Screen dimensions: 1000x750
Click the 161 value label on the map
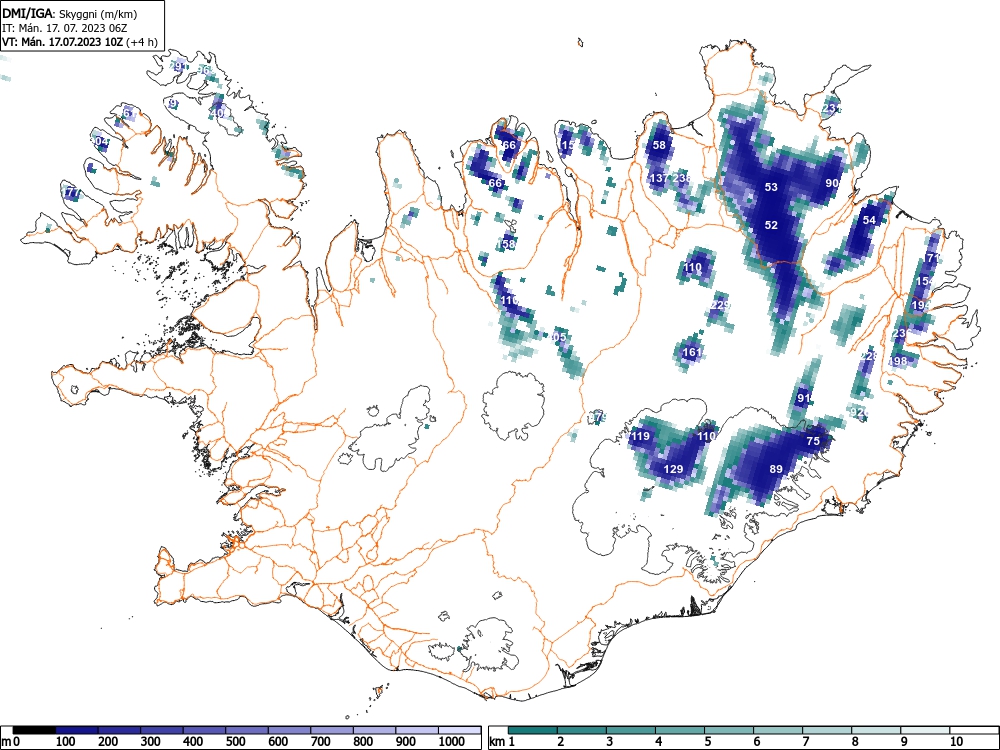point(692,352)
